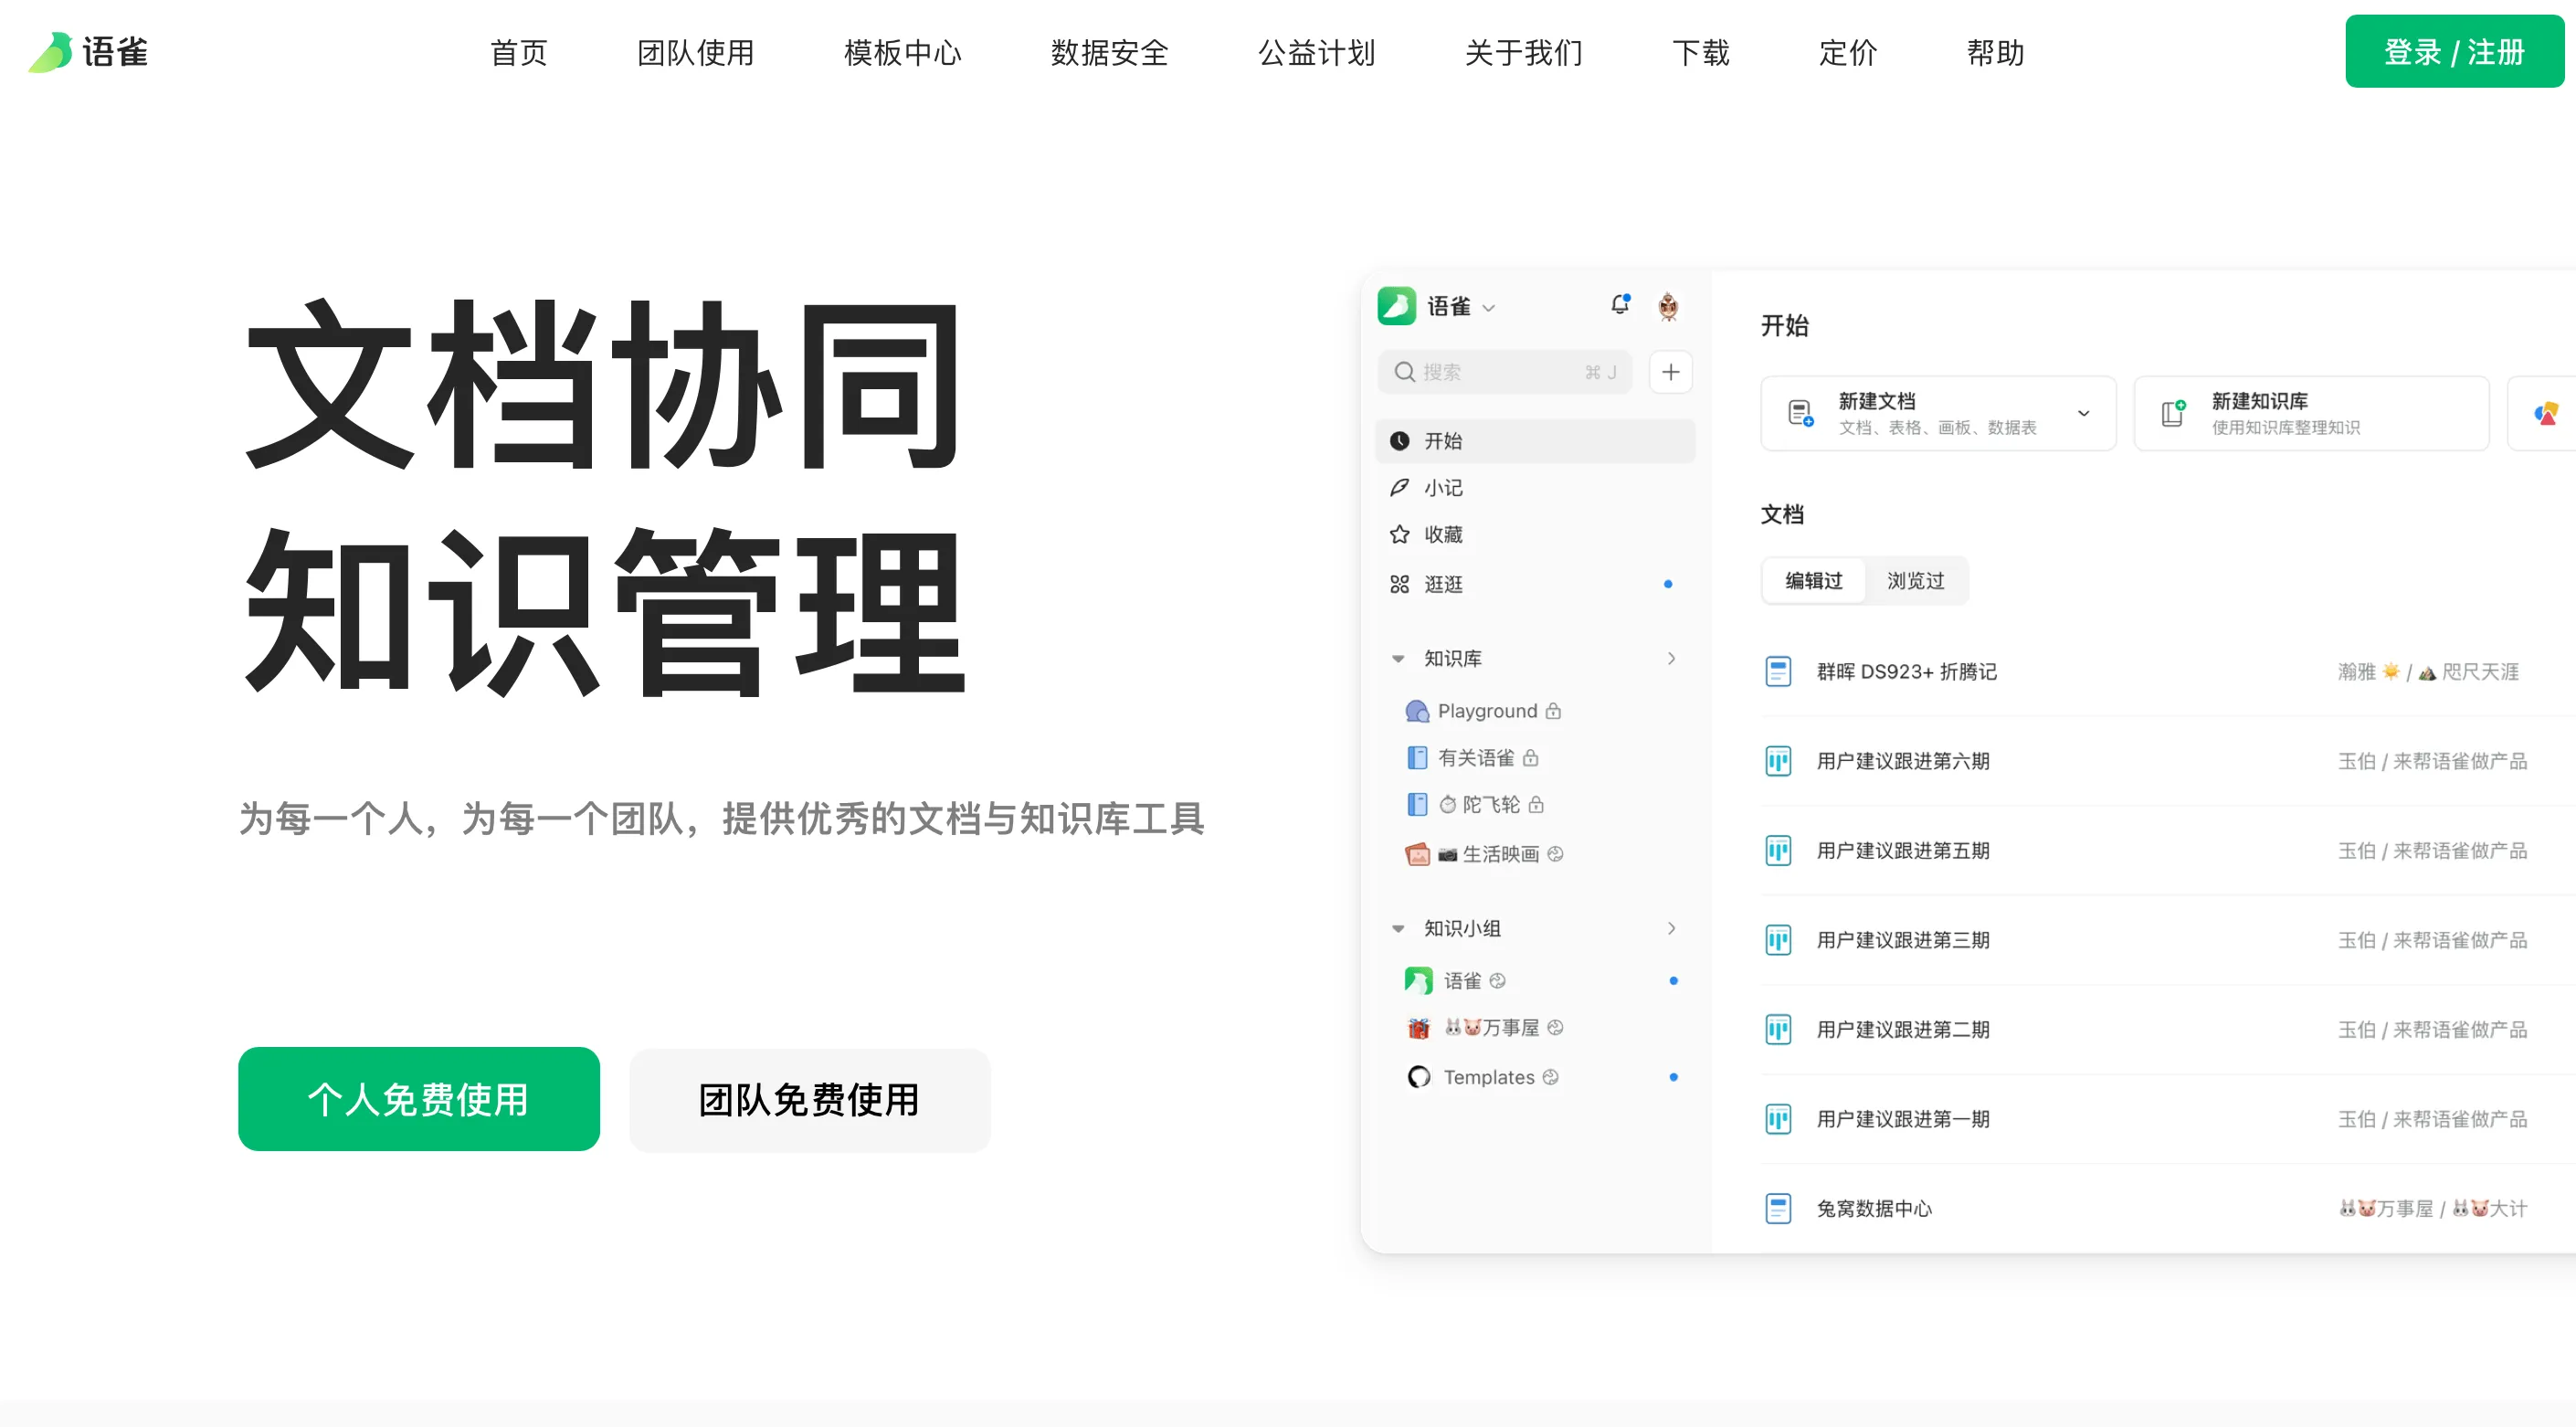Collapse the 知识小组 section triangle
This screenshot has width=2576, height=1427.
click(x=1398, y=929)
